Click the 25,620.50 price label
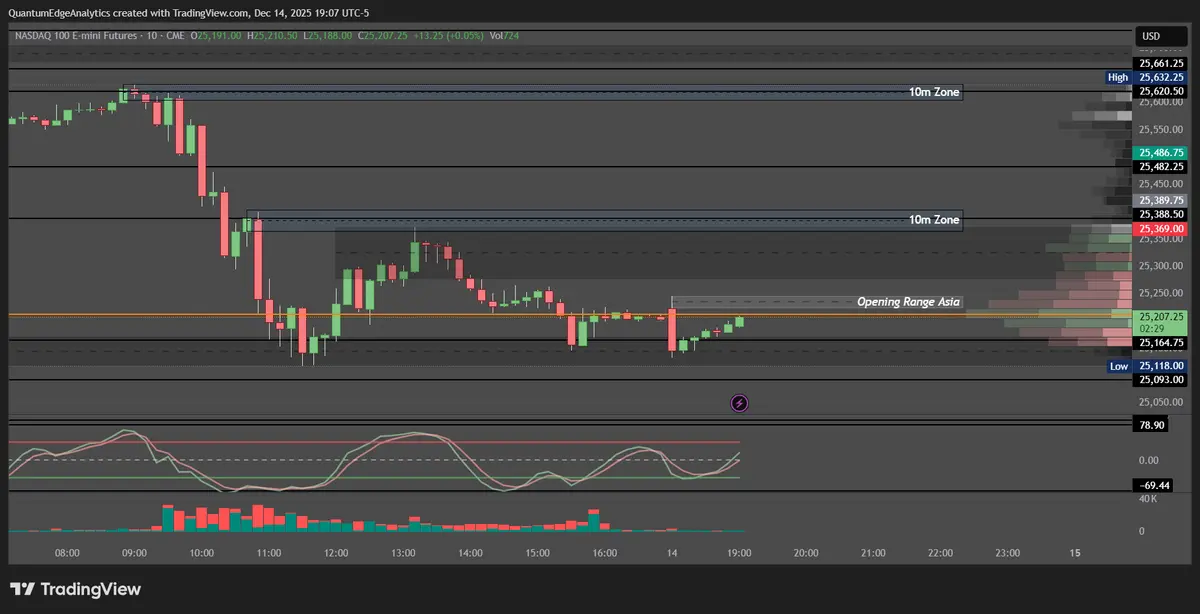The width and height of the screenshot is (1200, 614). (x=1161, y=91)
